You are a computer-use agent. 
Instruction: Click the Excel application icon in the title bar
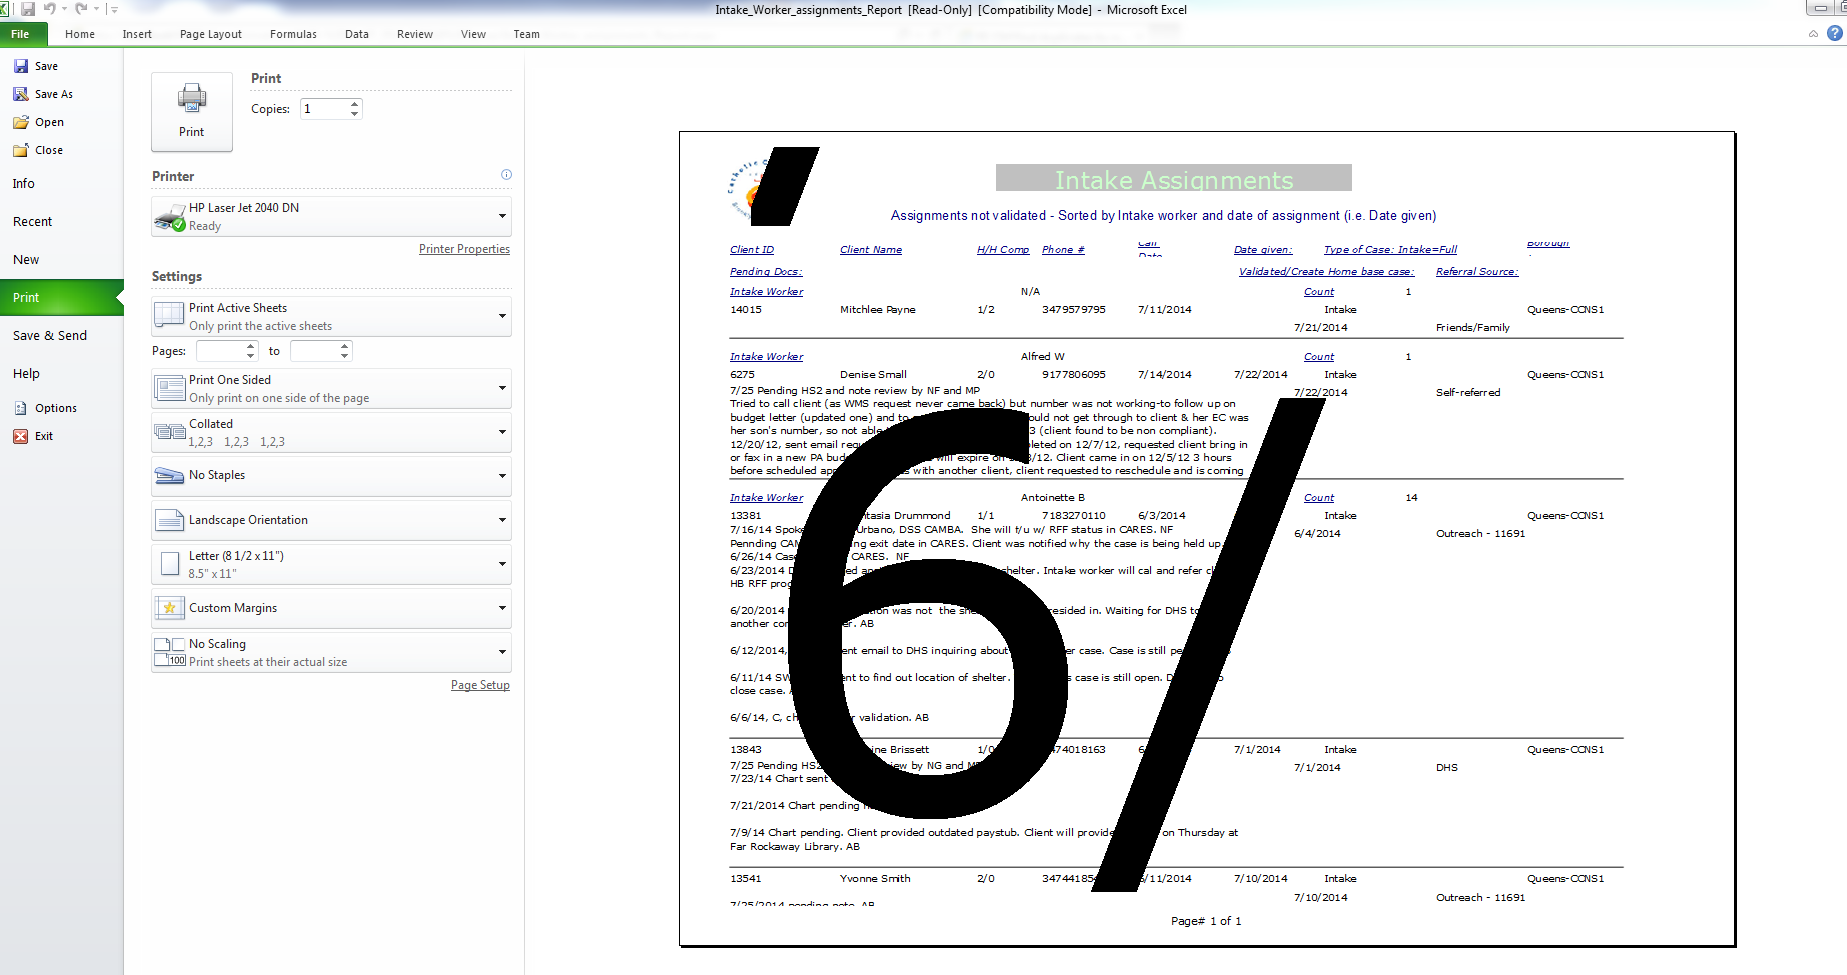click(6, 9)
